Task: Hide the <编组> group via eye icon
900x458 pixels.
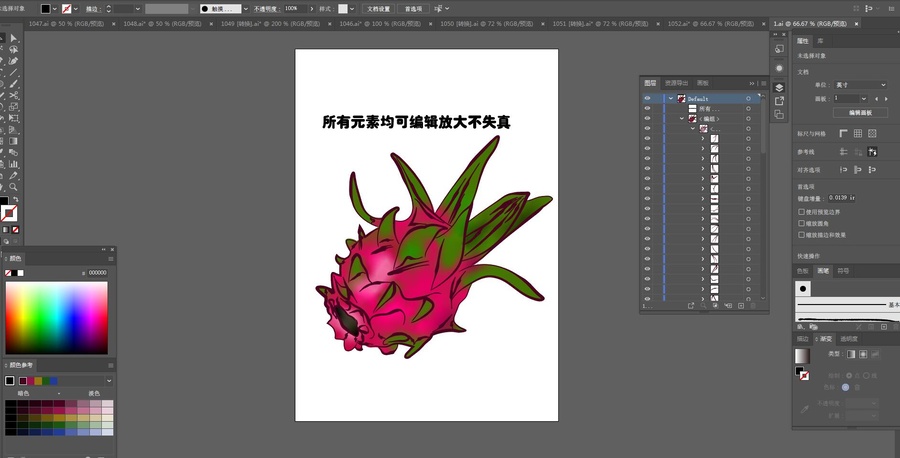Action: (647, 118)
